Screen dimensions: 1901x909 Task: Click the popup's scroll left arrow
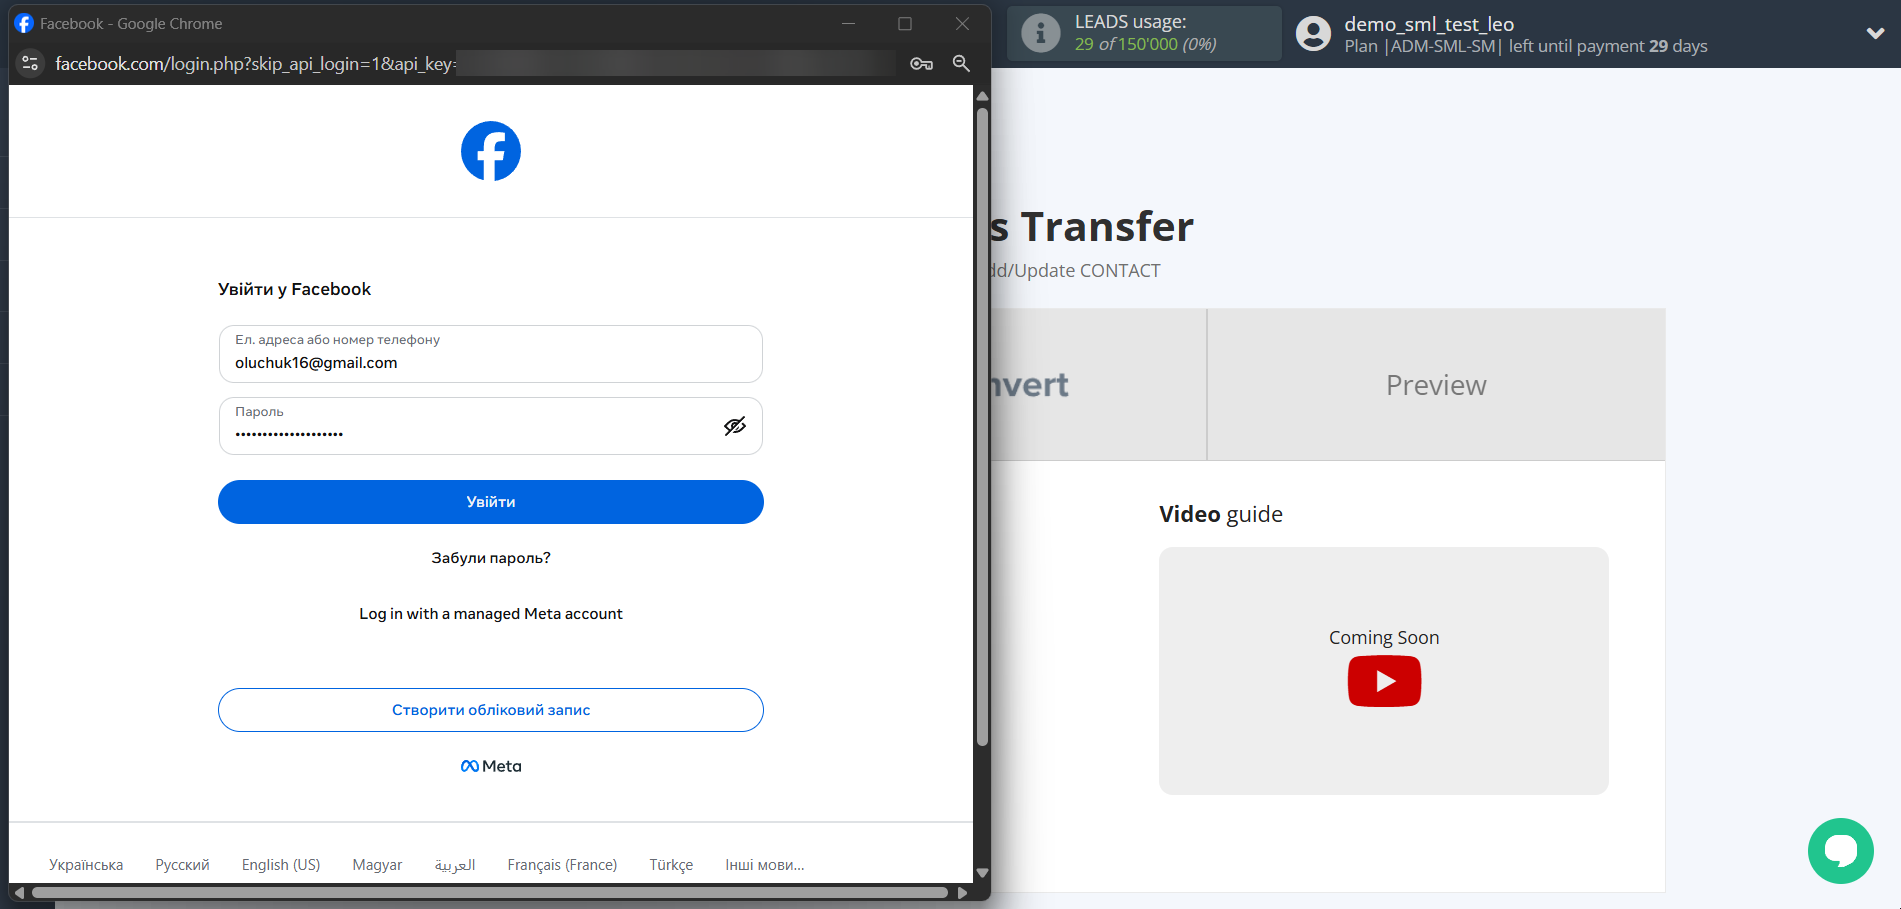(19, 892)
